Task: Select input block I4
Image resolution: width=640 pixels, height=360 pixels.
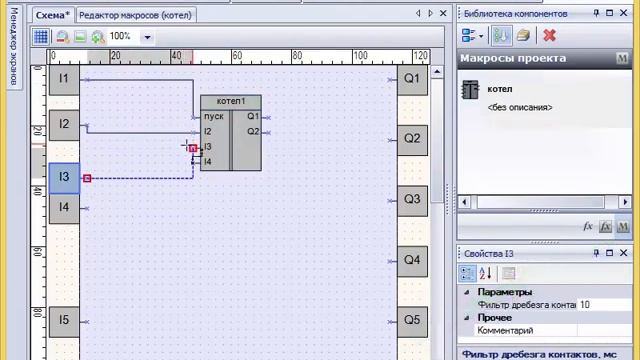Action: (64, 209)
